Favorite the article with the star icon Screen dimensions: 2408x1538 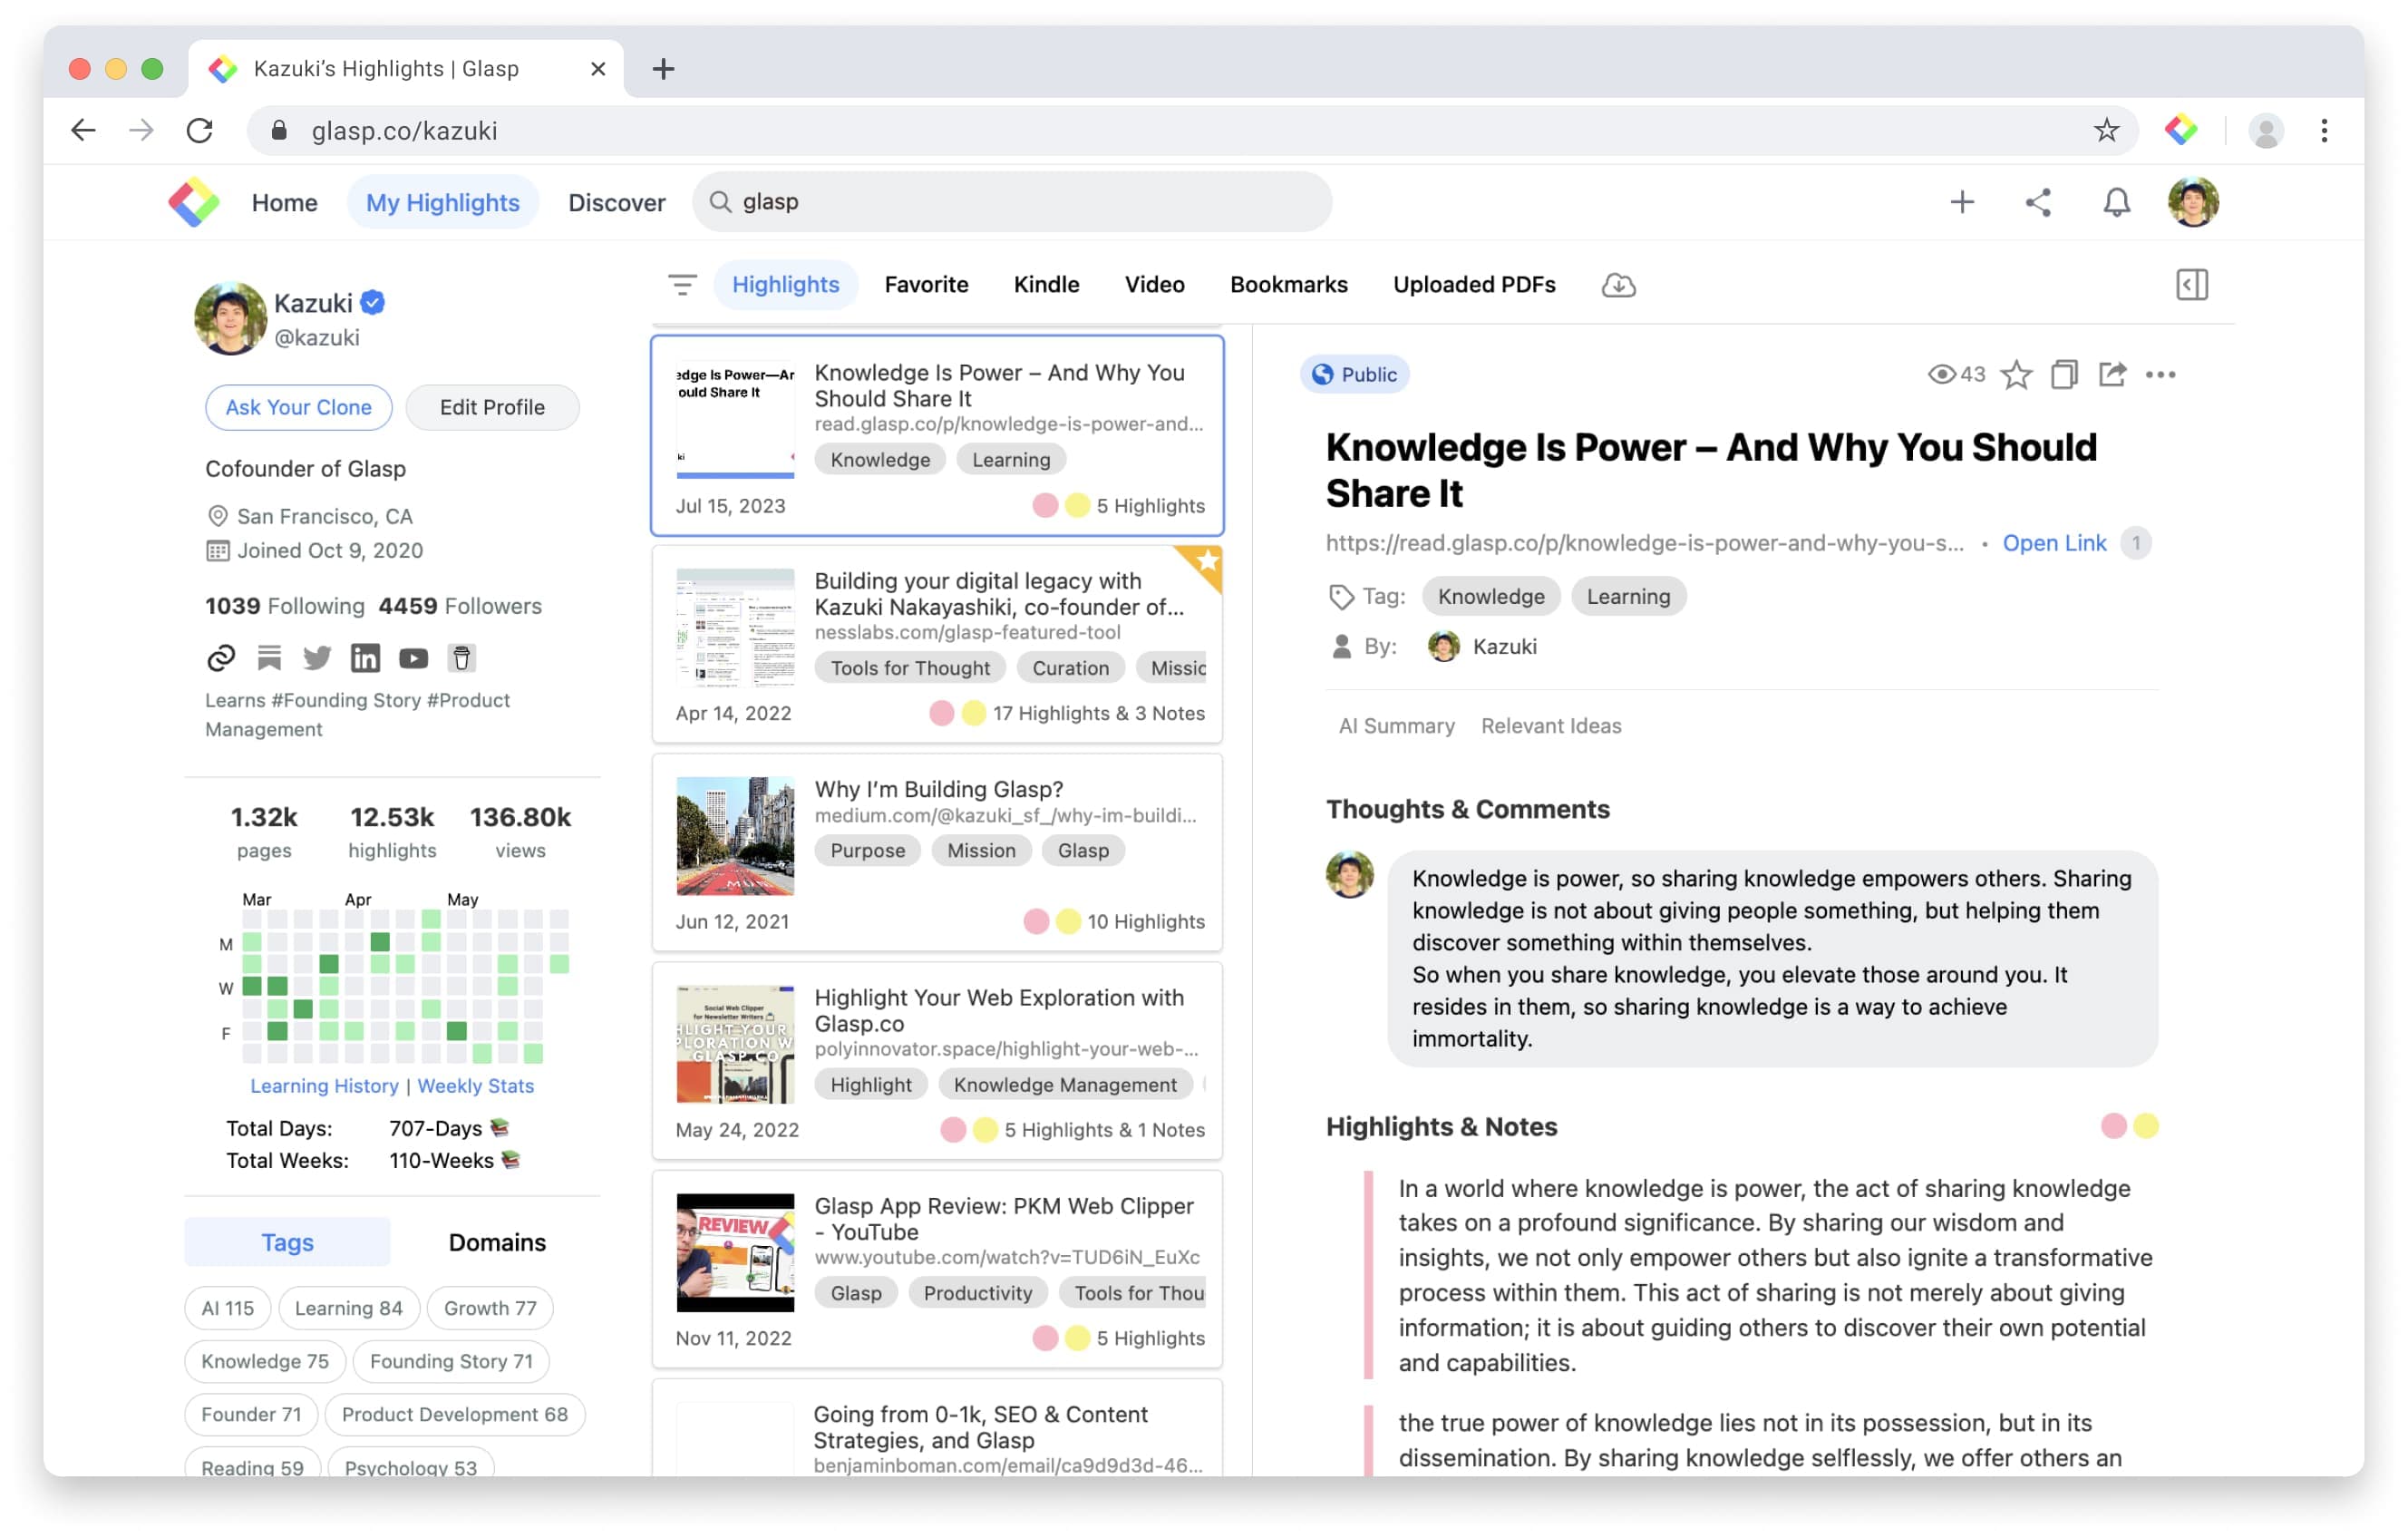click(x=2015, y=374)
